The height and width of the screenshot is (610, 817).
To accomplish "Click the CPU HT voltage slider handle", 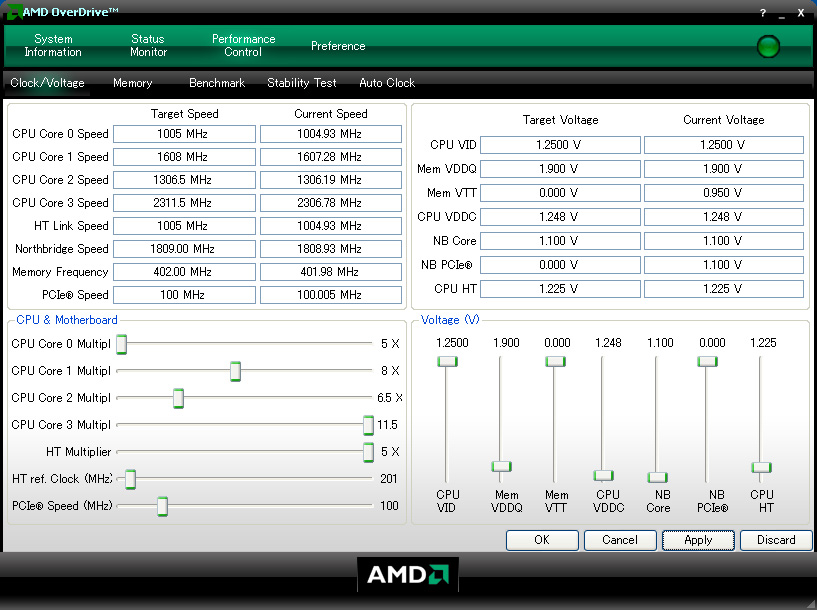I will 761,467.
